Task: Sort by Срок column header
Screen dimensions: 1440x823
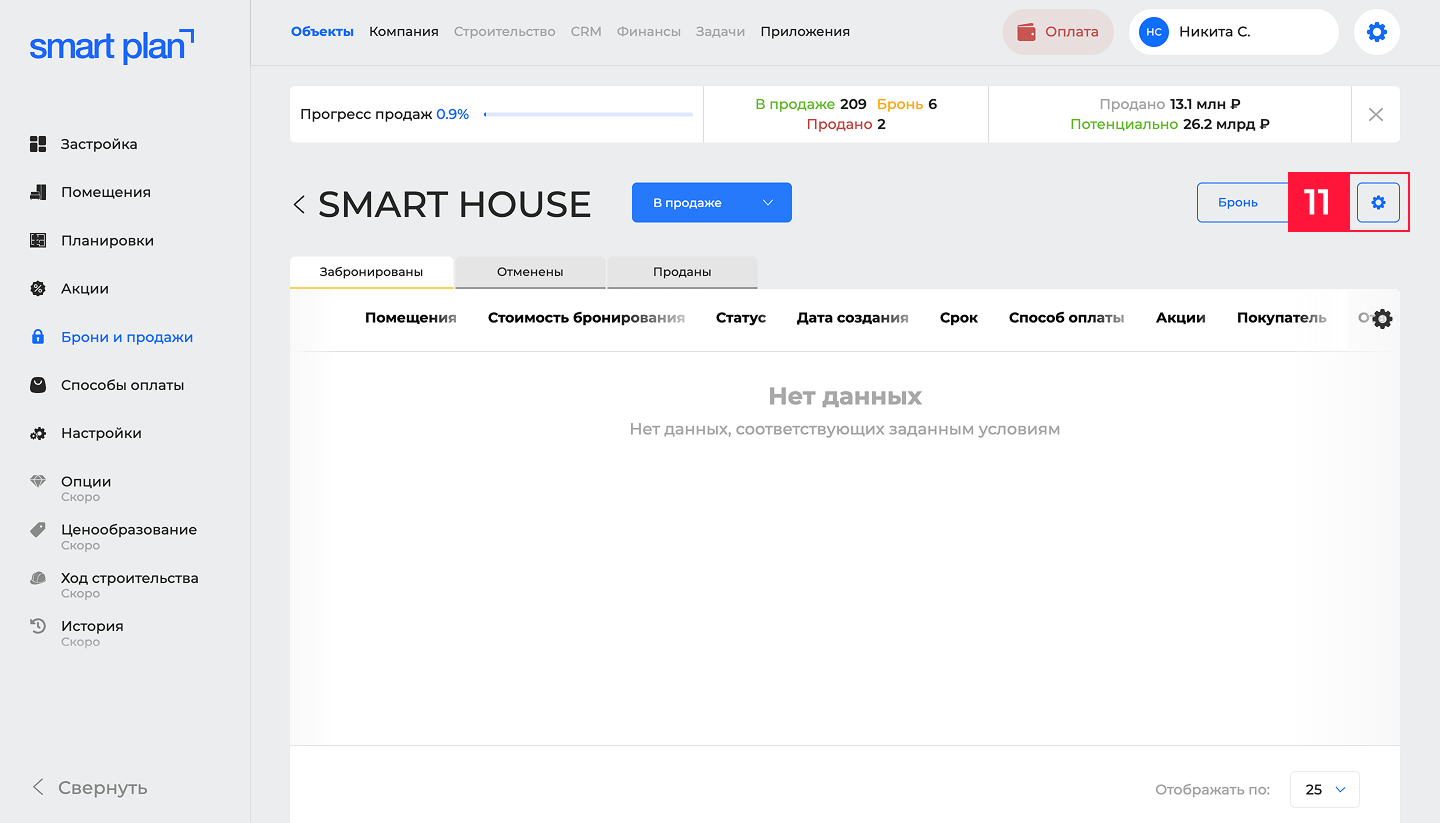Action: point(959,318)
